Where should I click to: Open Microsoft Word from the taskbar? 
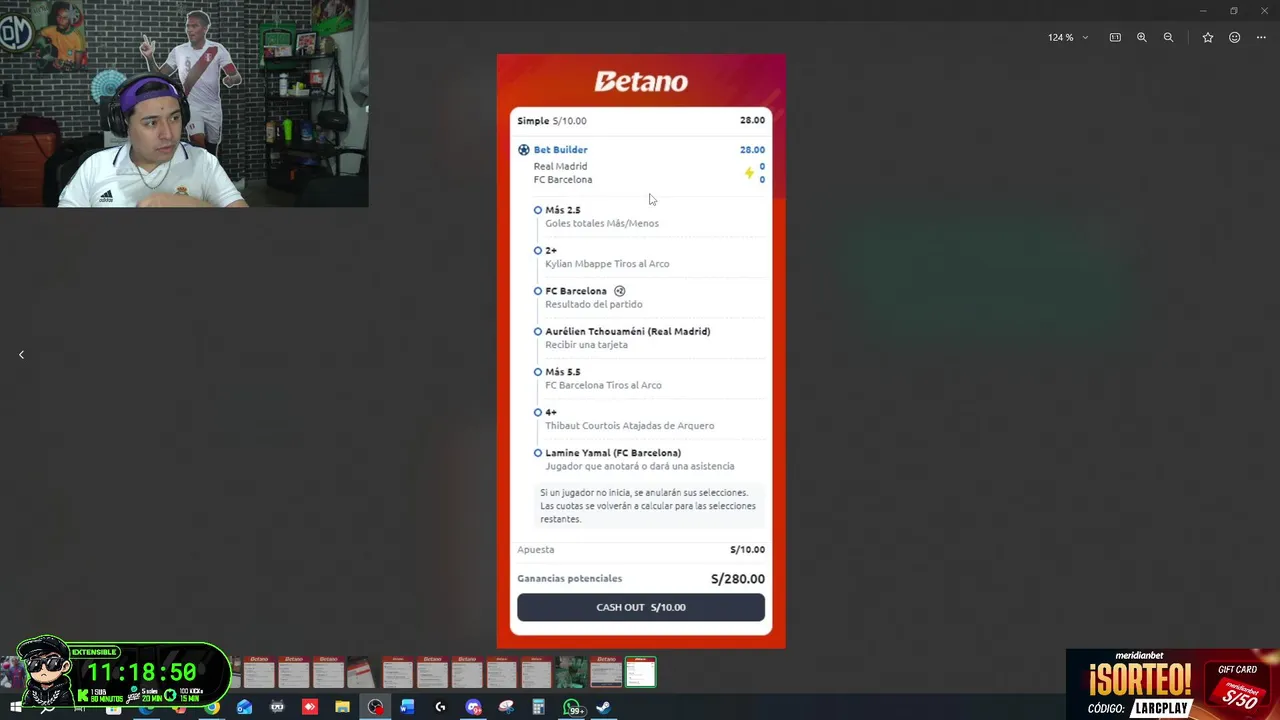(x=407, y=707)
